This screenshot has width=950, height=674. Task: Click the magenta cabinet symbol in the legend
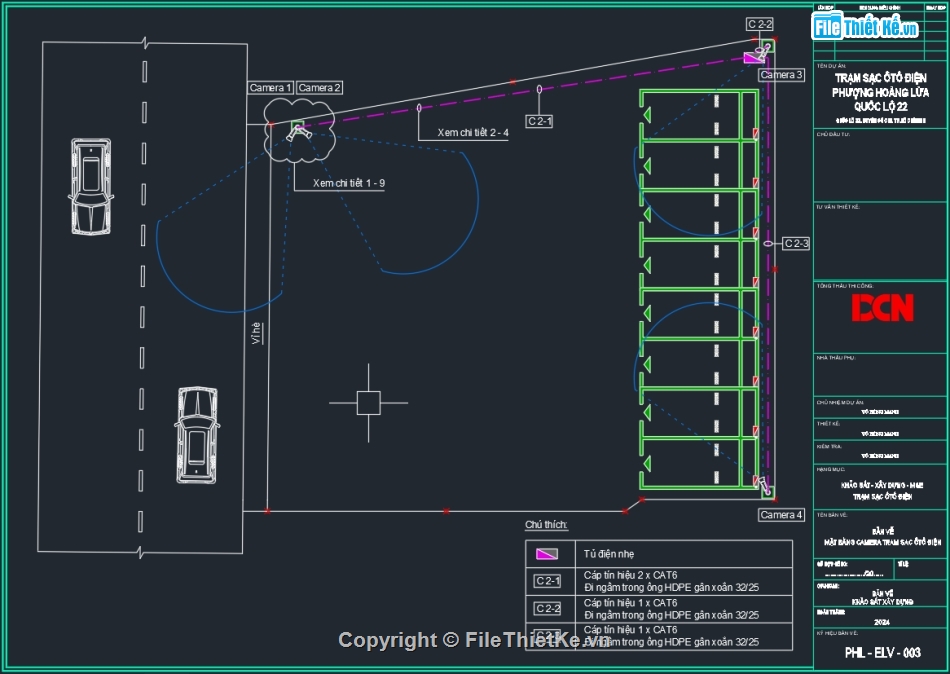pyautogui.click(x=547, y=553)
